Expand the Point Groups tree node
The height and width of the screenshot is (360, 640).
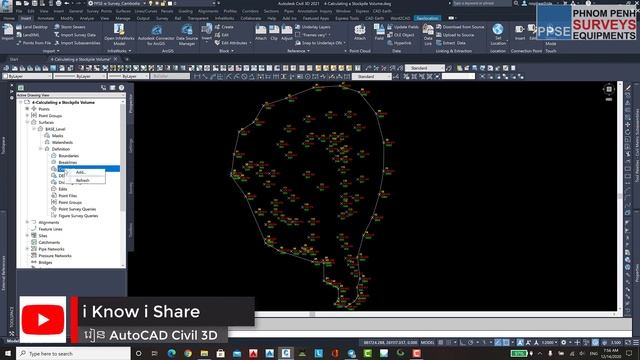pos(27,116)
